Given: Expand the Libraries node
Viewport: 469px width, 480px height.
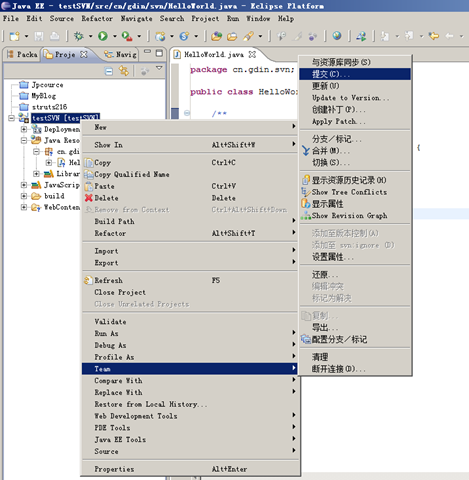Looking at the screenshot, I should [36, 174].
